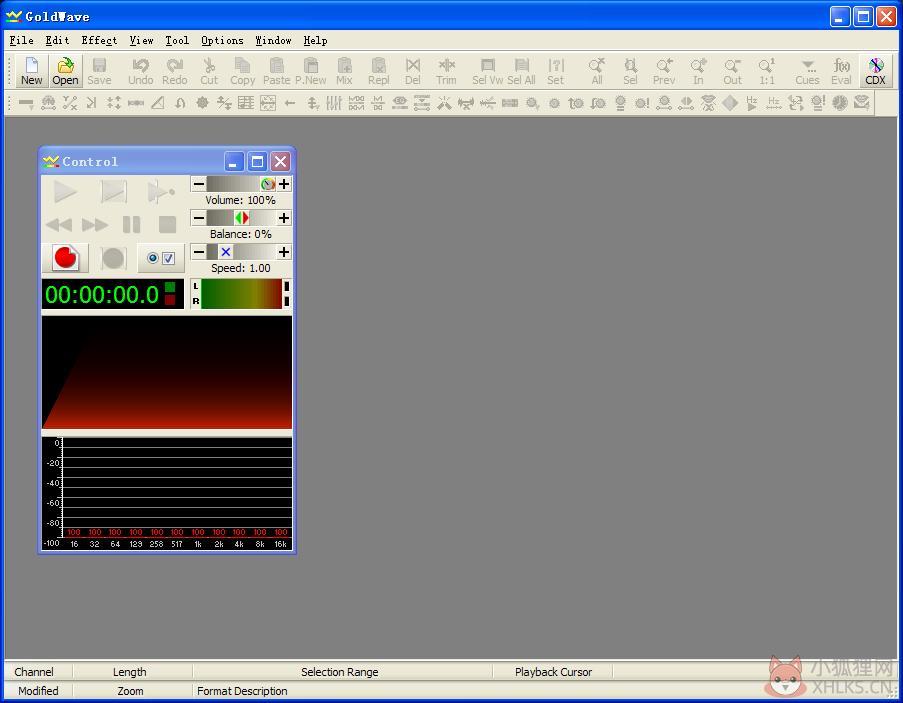Screen dimensions: 903x703
Task: Open the Window menu
Action: pyautogui.click(x=273, y=40)
